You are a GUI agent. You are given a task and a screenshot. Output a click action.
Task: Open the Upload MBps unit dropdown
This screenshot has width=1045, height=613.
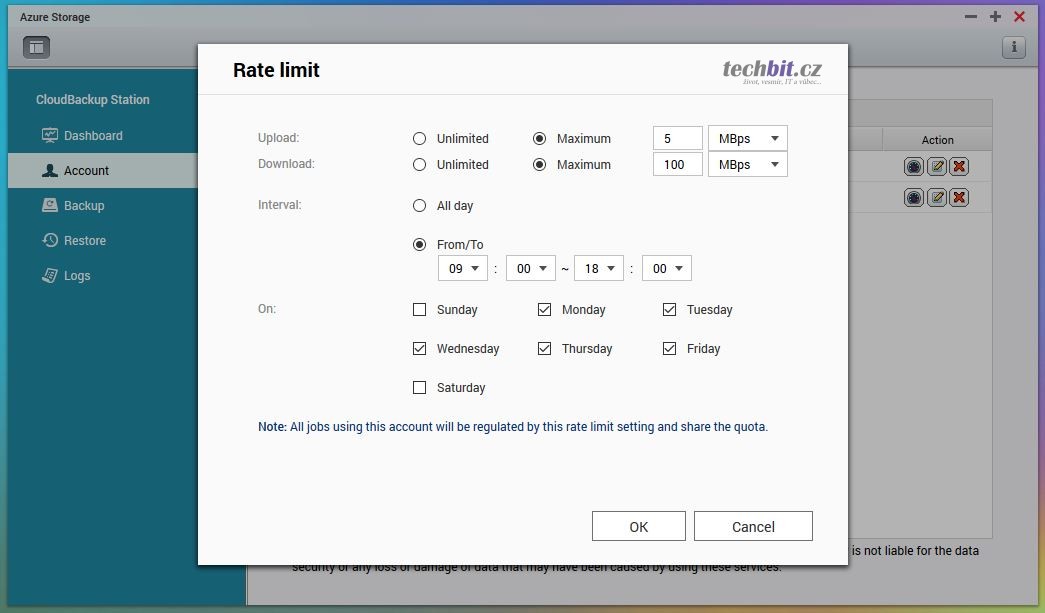click(747, 139)
